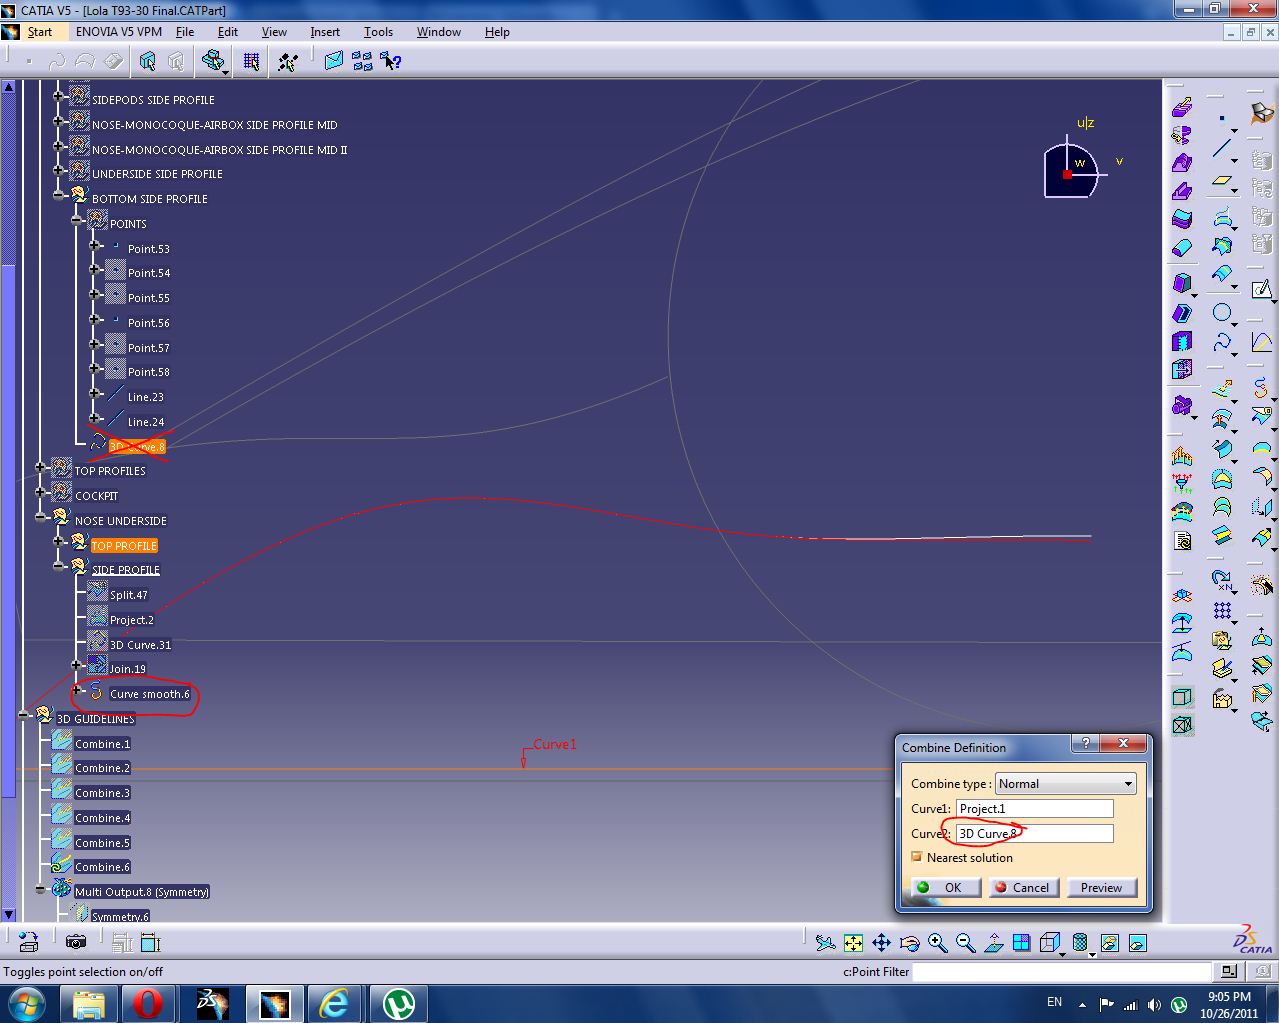Select Curve smooth.6 in the tree
This screenshot has height=1023, width=1279.
click(x=149, y=694)
